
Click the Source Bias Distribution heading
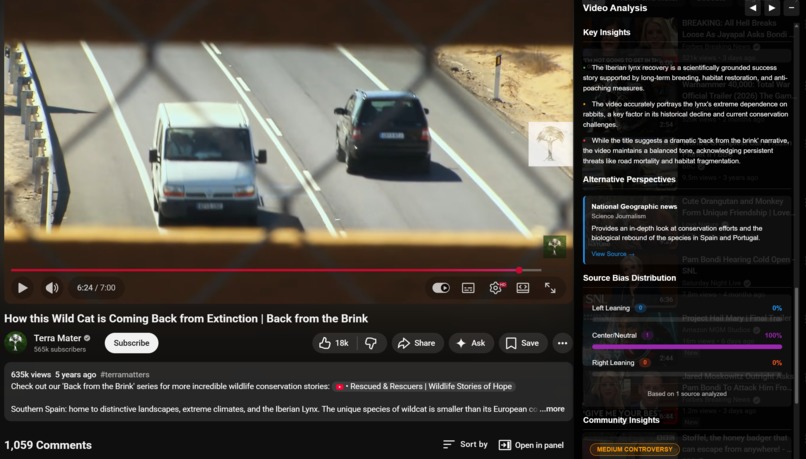tap(629, 278)
